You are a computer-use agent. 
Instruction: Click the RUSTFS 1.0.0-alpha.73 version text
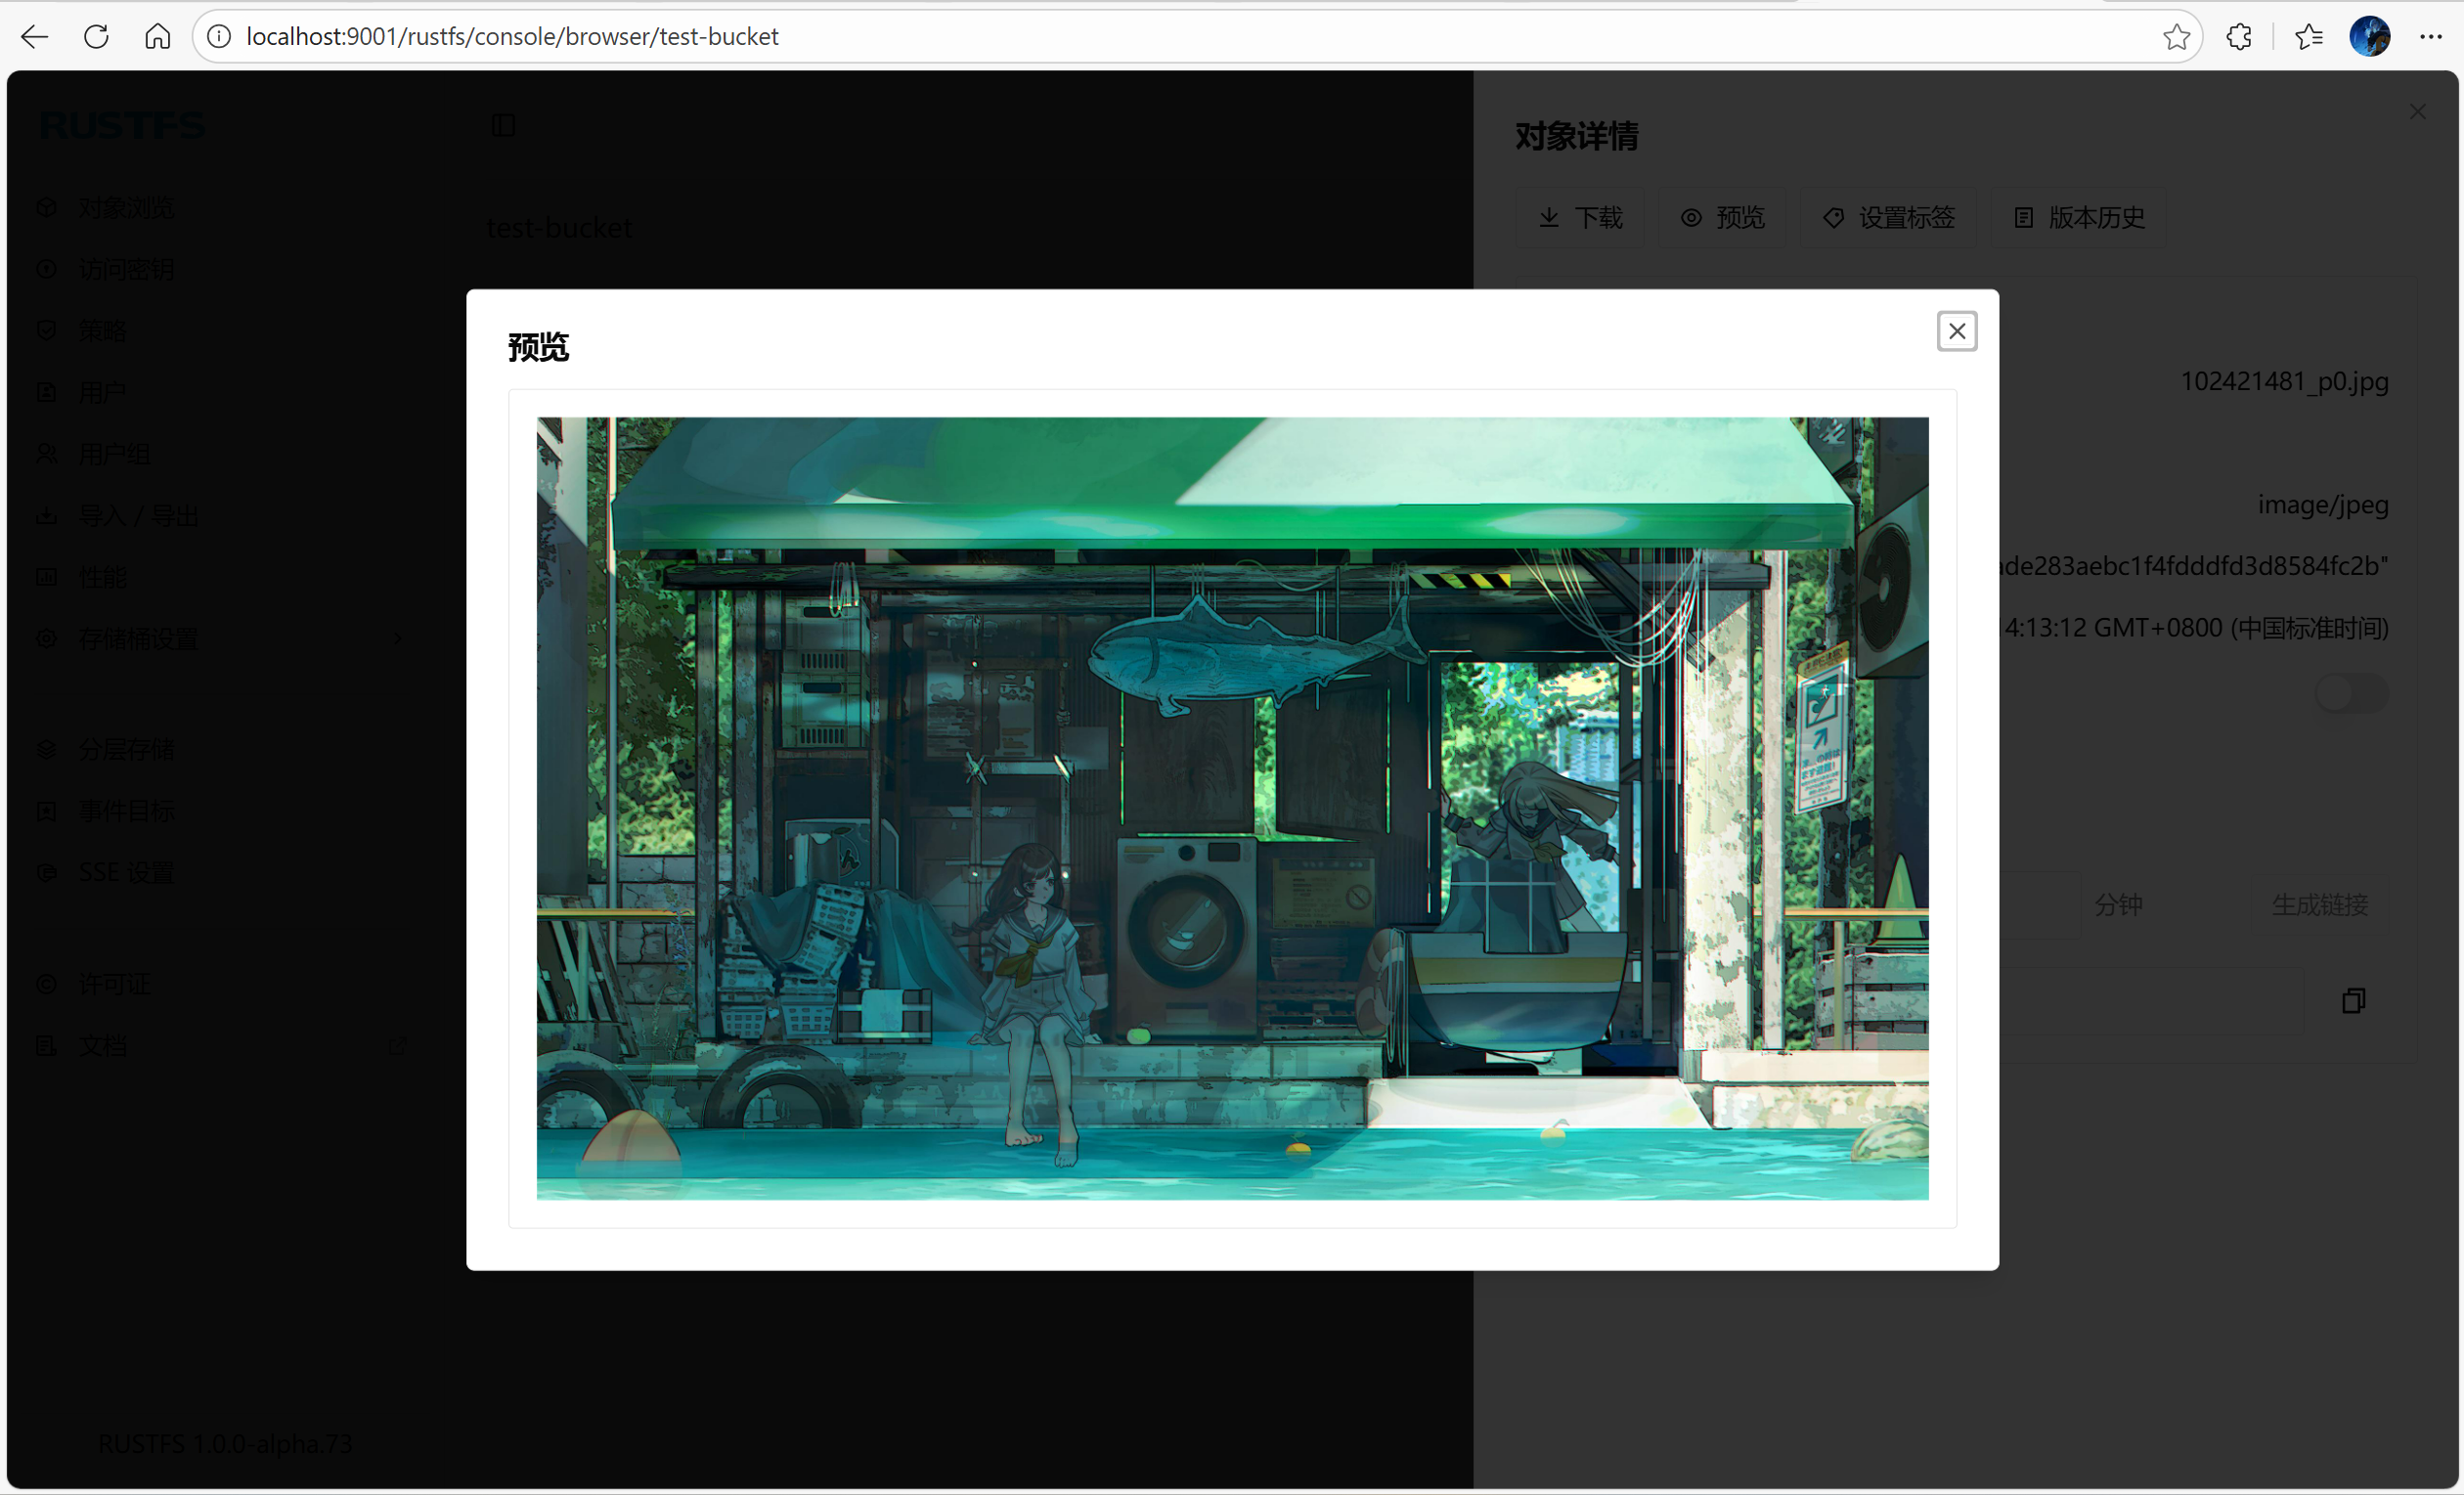point(225,1444)
